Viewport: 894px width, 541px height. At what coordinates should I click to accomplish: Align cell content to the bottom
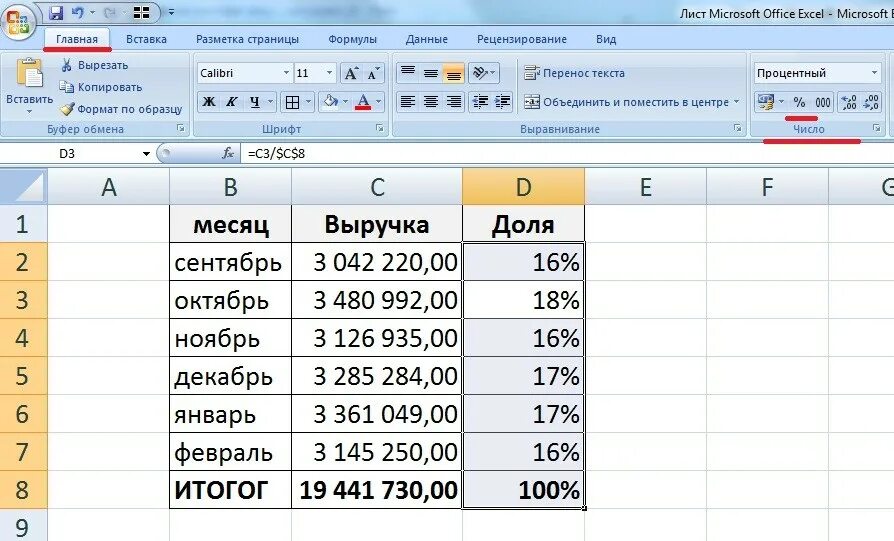coord(454,73)
